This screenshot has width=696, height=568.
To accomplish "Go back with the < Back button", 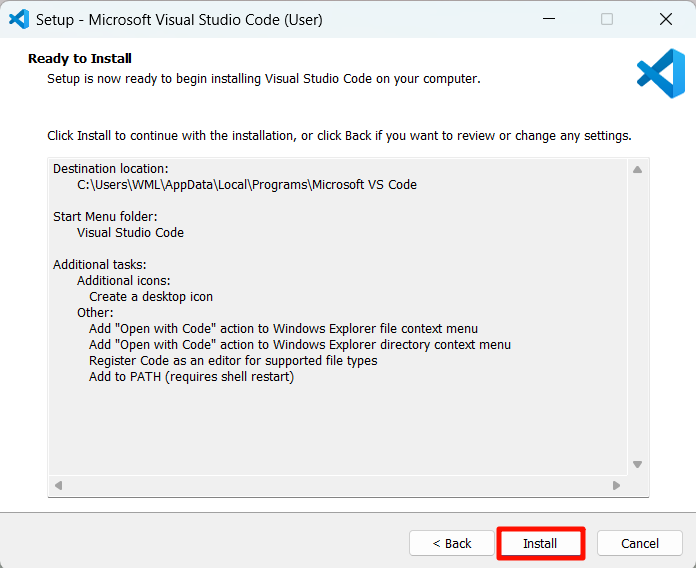I will (452, 543).
